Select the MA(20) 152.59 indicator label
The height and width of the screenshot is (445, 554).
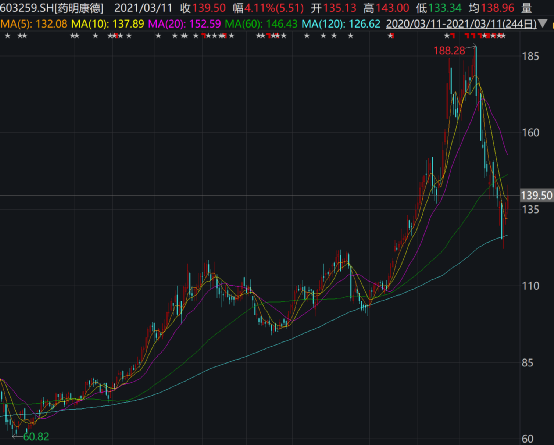tap(184, 24)
